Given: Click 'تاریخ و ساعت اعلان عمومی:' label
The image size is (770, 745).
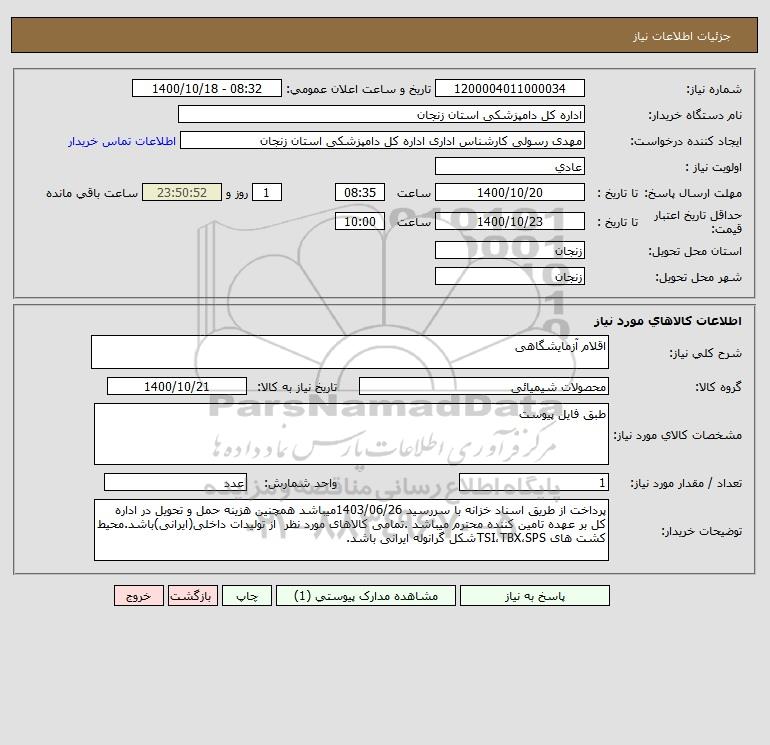Looking at the screenshot, I should pyautogui.click(x=358, y=89).
